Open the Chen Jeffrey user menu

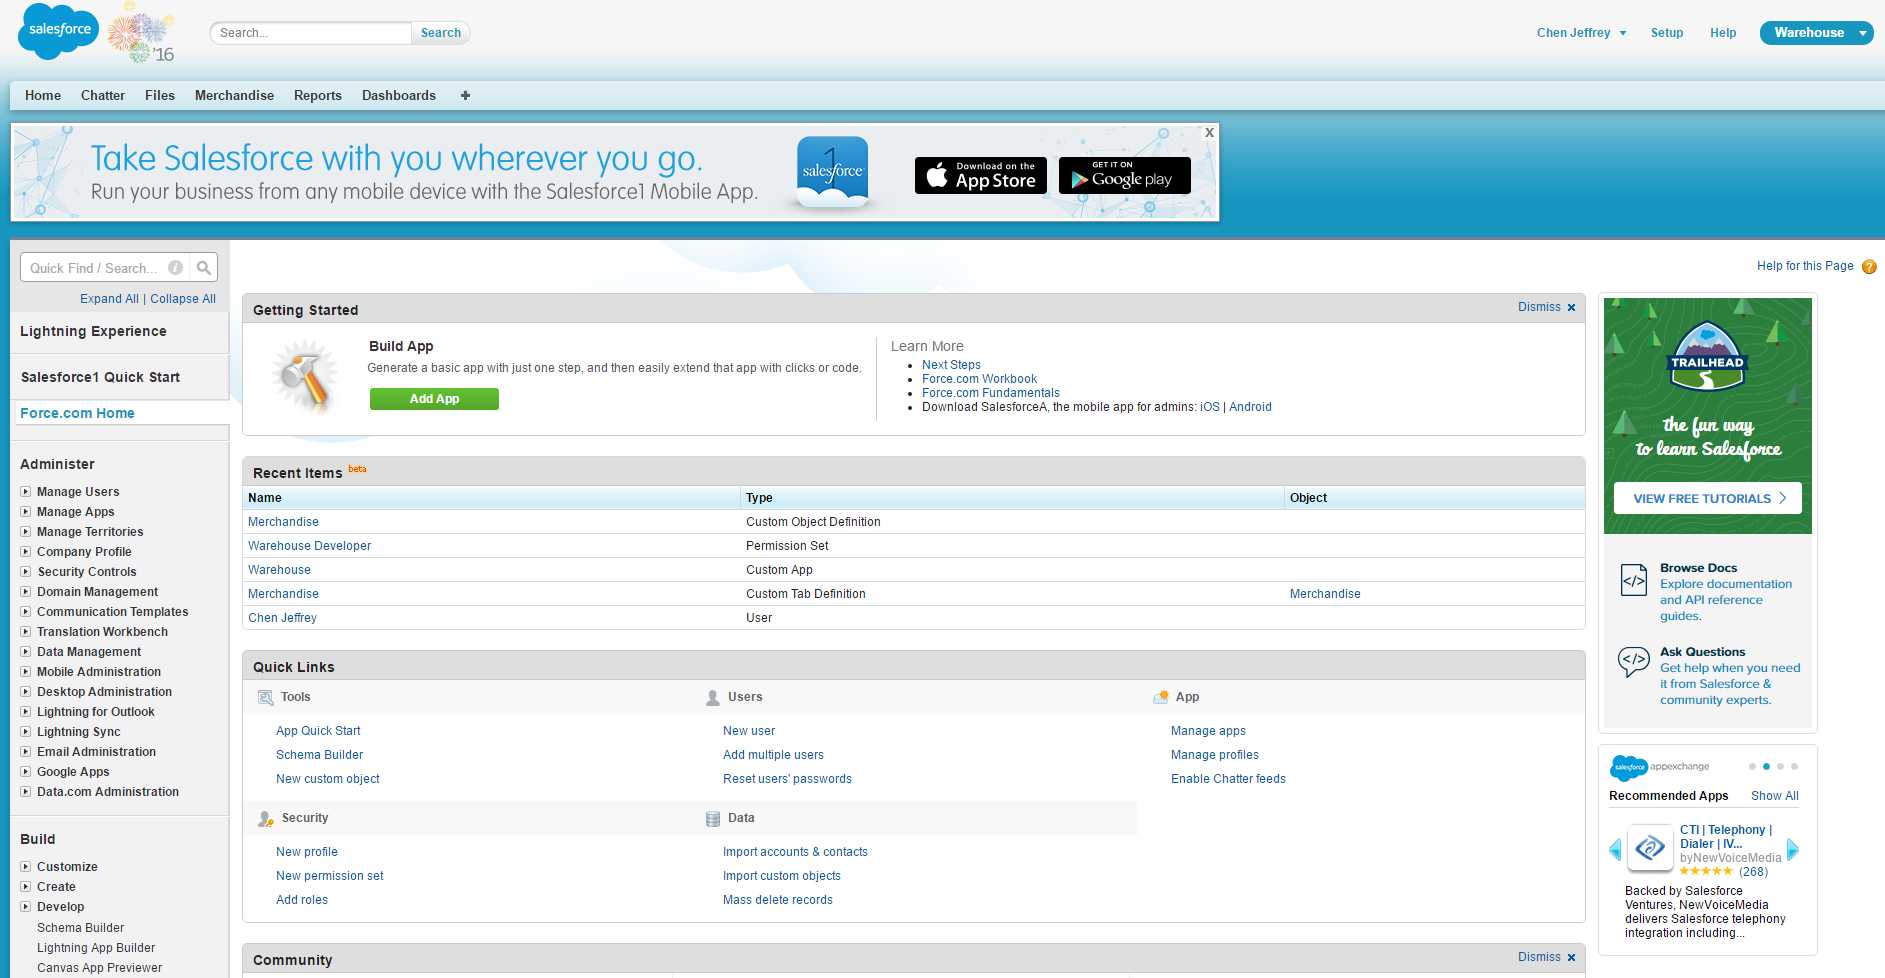pyautogui.click(x=1581, y=33)
